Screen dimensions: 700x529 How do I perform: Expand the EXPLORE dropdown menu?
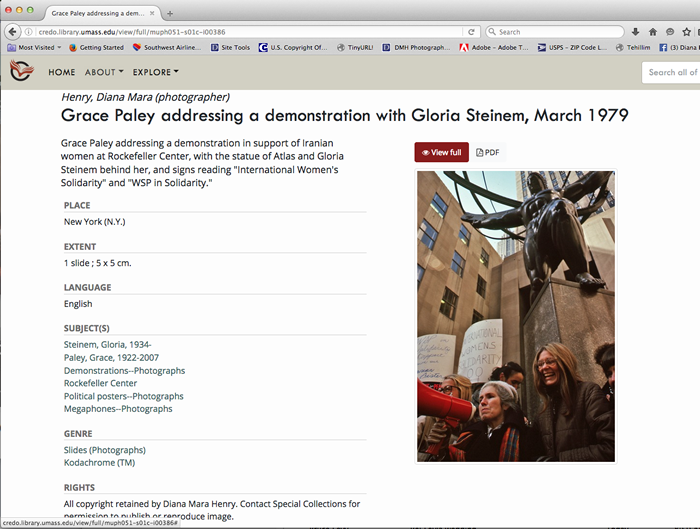pos(155,72)
